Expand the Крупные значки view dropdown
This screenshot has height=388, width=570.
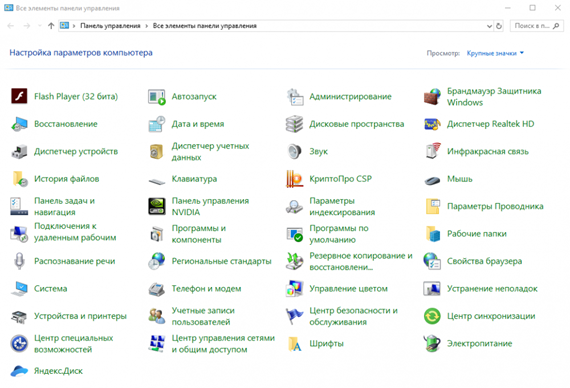click(x=495, y=53)
